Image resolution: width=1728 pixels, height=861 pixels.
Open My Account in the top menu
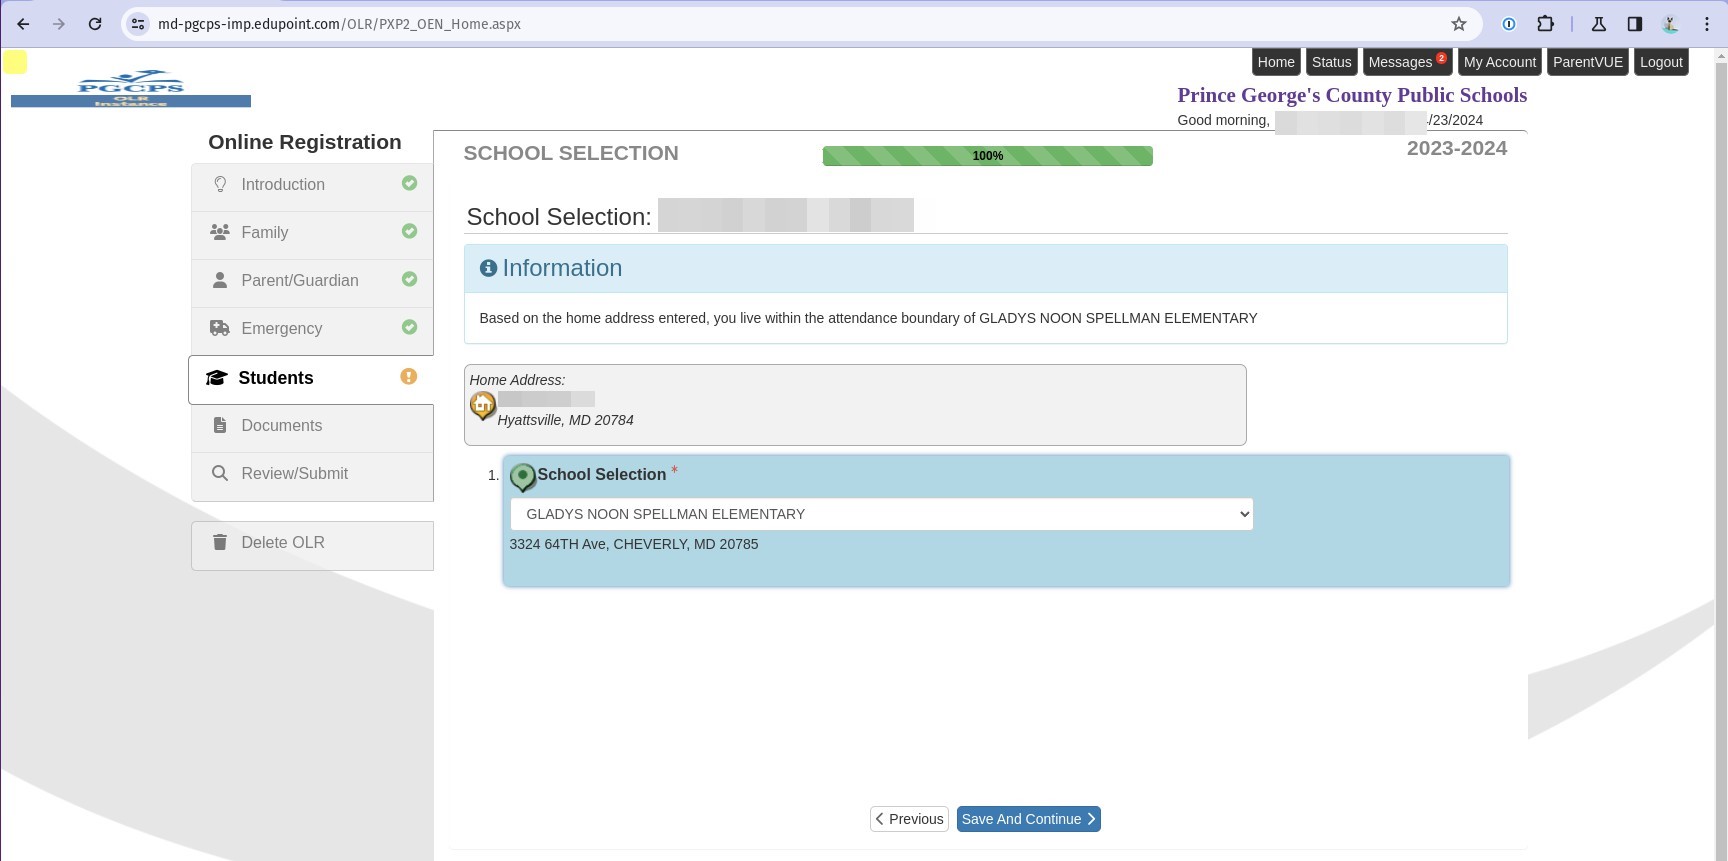coord(1499,62)
